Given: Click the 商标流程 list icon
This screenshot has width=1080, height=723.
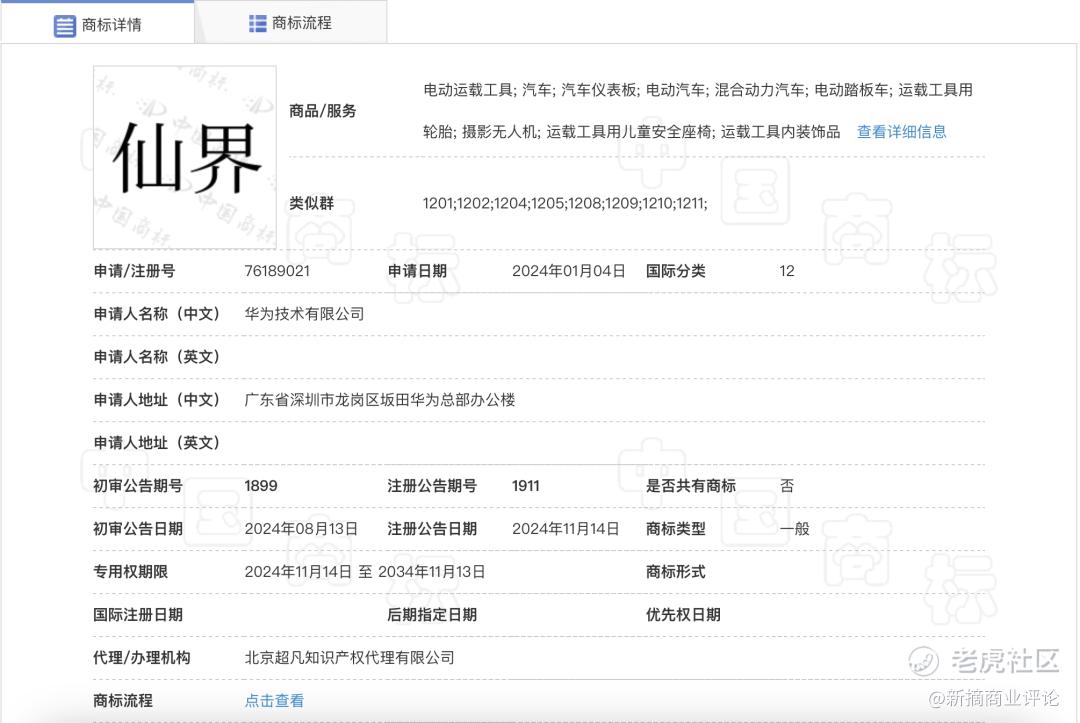Looking at the screenshot, I should 258,23.
